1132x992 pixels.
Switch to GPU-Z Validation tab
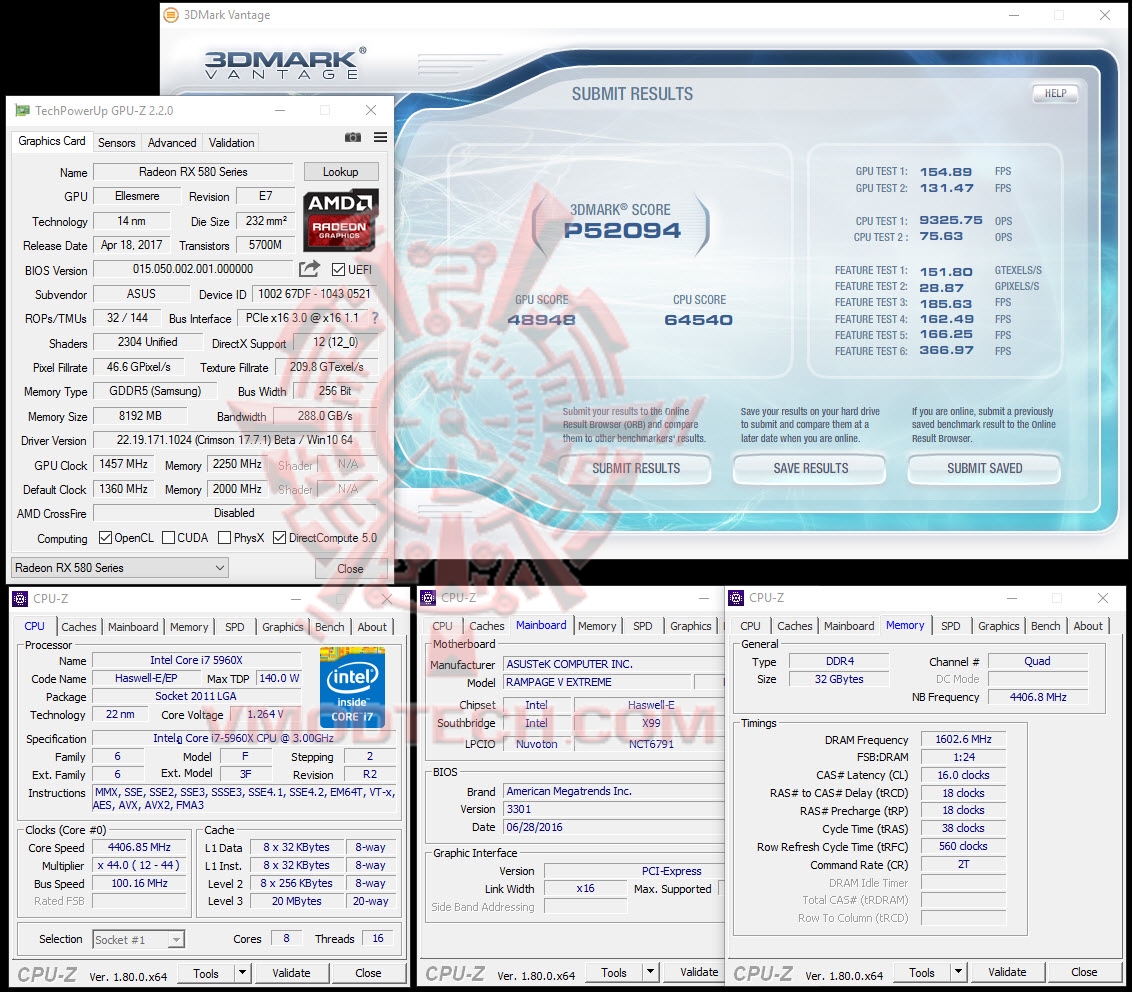231,142
